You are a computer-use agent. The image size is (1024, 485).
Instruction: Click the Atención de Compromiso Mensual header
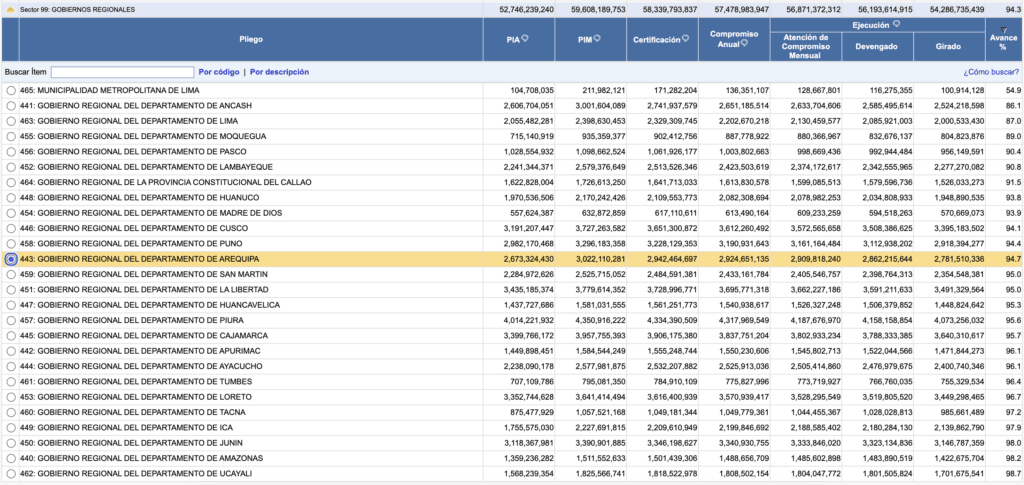[805, 46]
